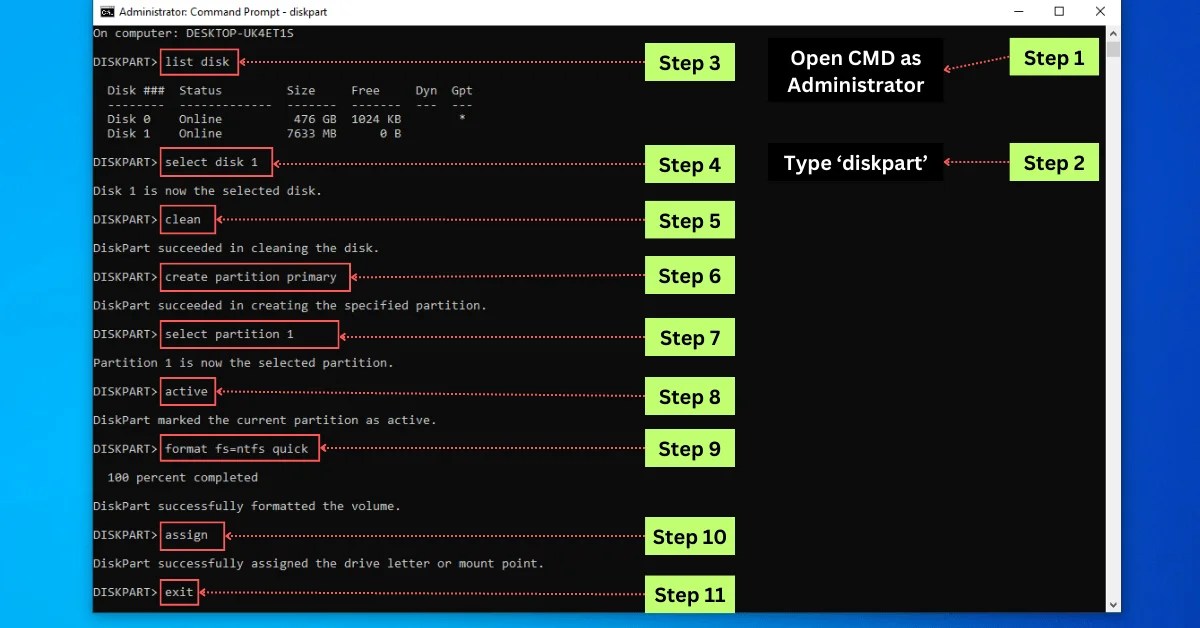Select the Step 2 label
The height and width of the screenshot is (628, 1200).
[1054, 162]
